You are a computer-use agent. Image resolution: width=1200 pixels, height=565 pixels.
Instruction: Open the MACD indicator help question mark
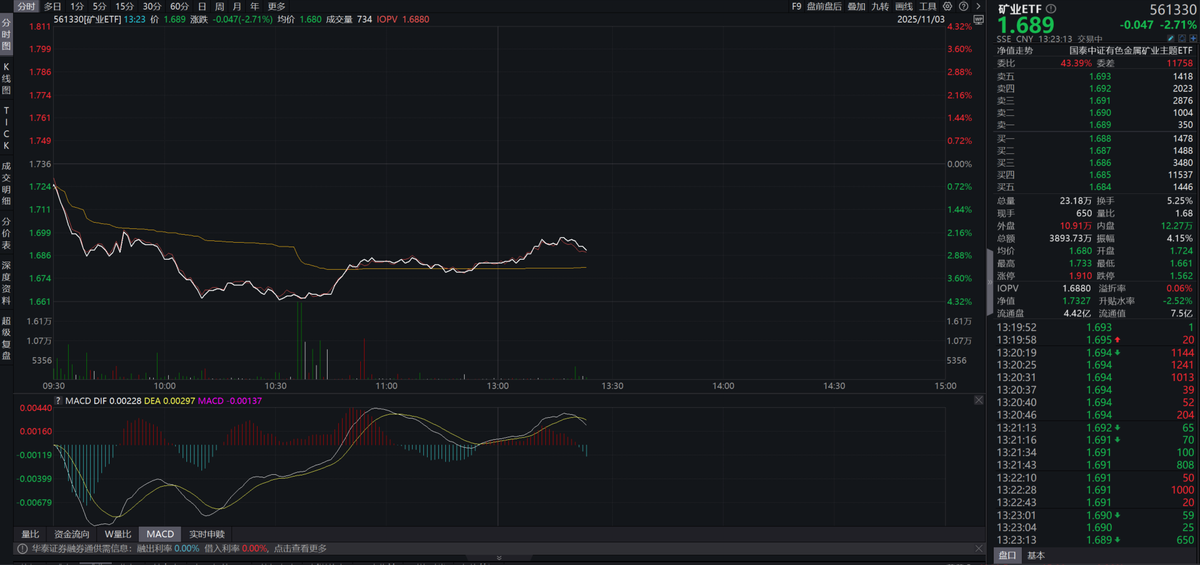pyautogui.click(x=58, y=401)
